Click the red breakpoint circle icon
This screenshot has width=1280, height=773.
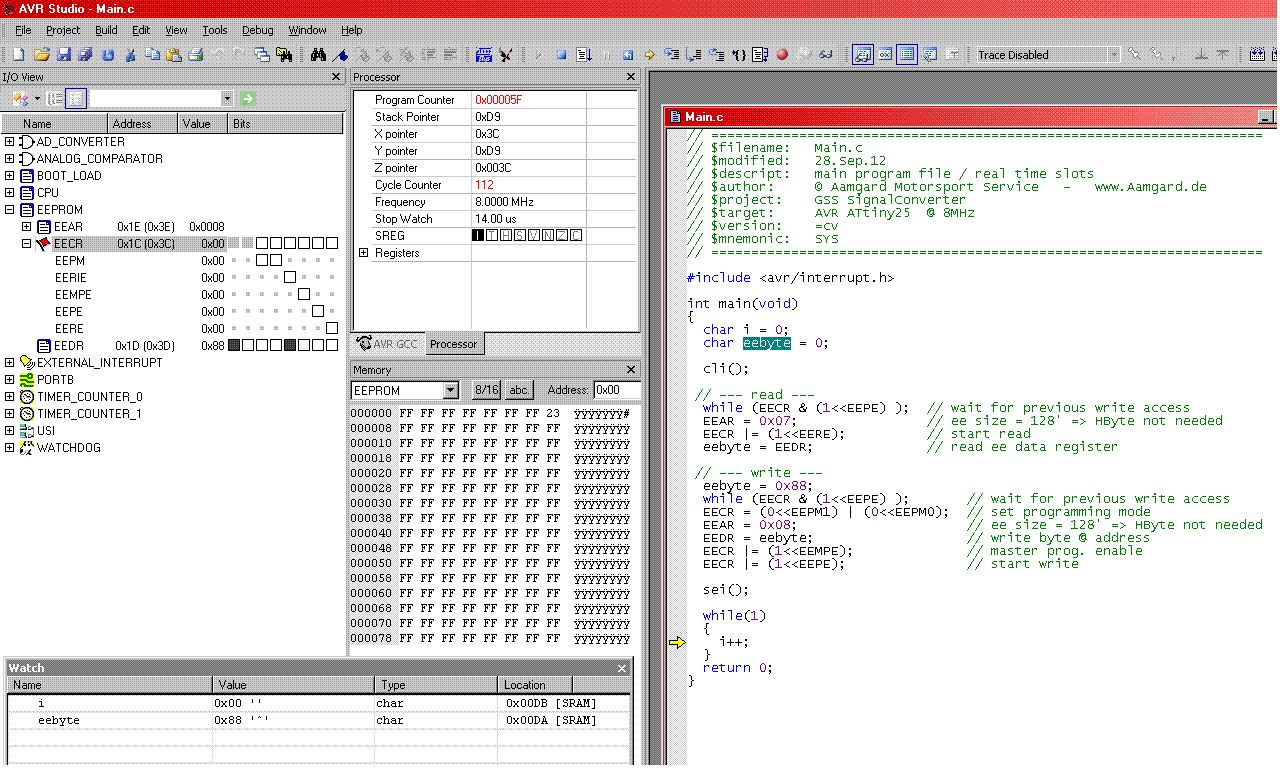782,55
